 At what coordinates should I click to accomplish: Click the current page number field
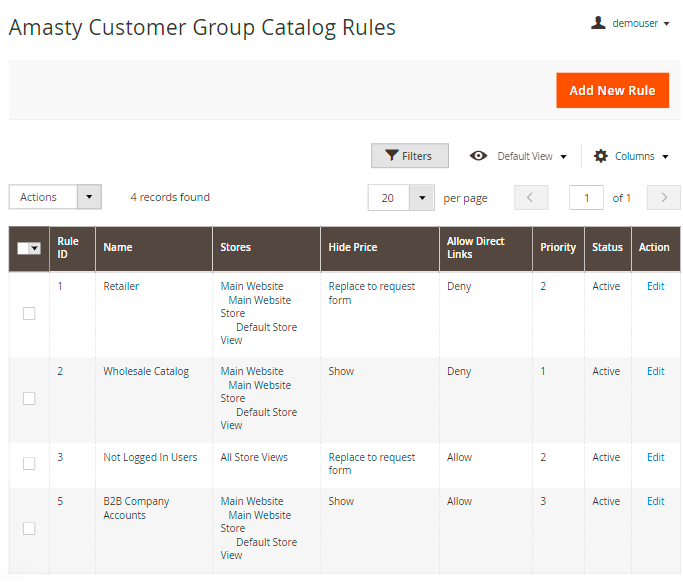click(x=586, y=198)
